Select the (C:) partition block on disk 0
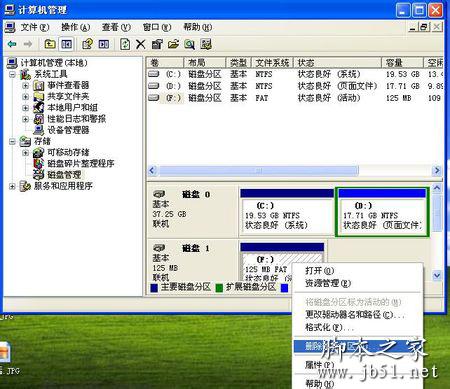The image size is (450, 389). (x=287, y=212)
